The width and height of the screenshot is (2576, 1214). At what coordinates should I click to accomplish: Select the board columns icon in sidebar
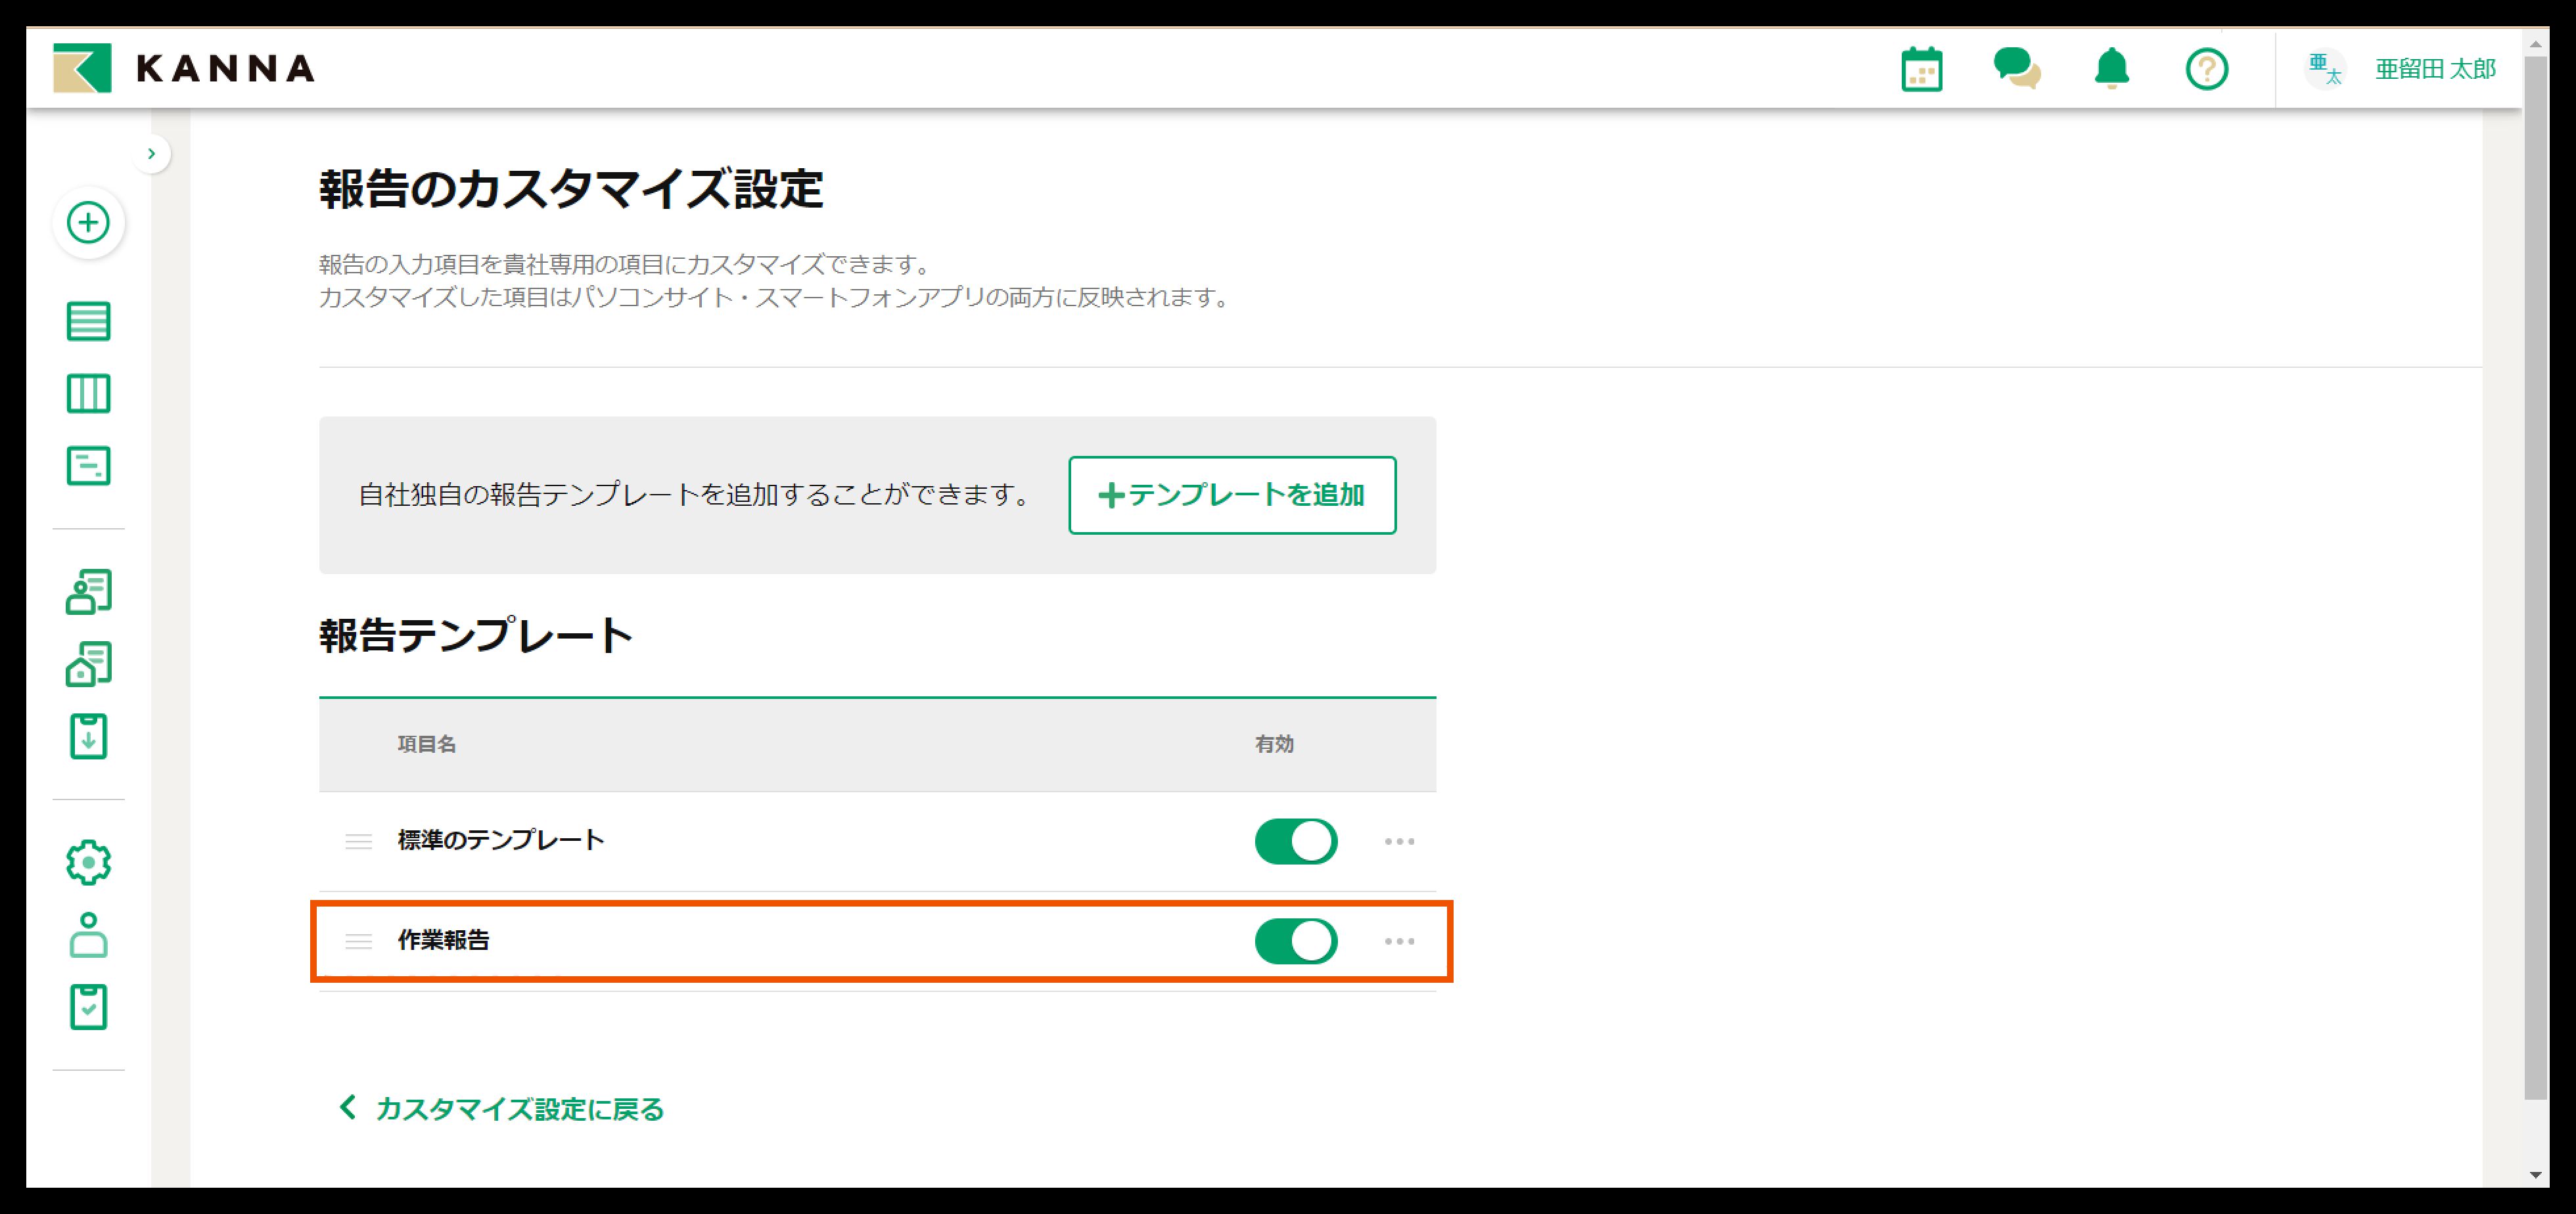click(x=88, y=393)
